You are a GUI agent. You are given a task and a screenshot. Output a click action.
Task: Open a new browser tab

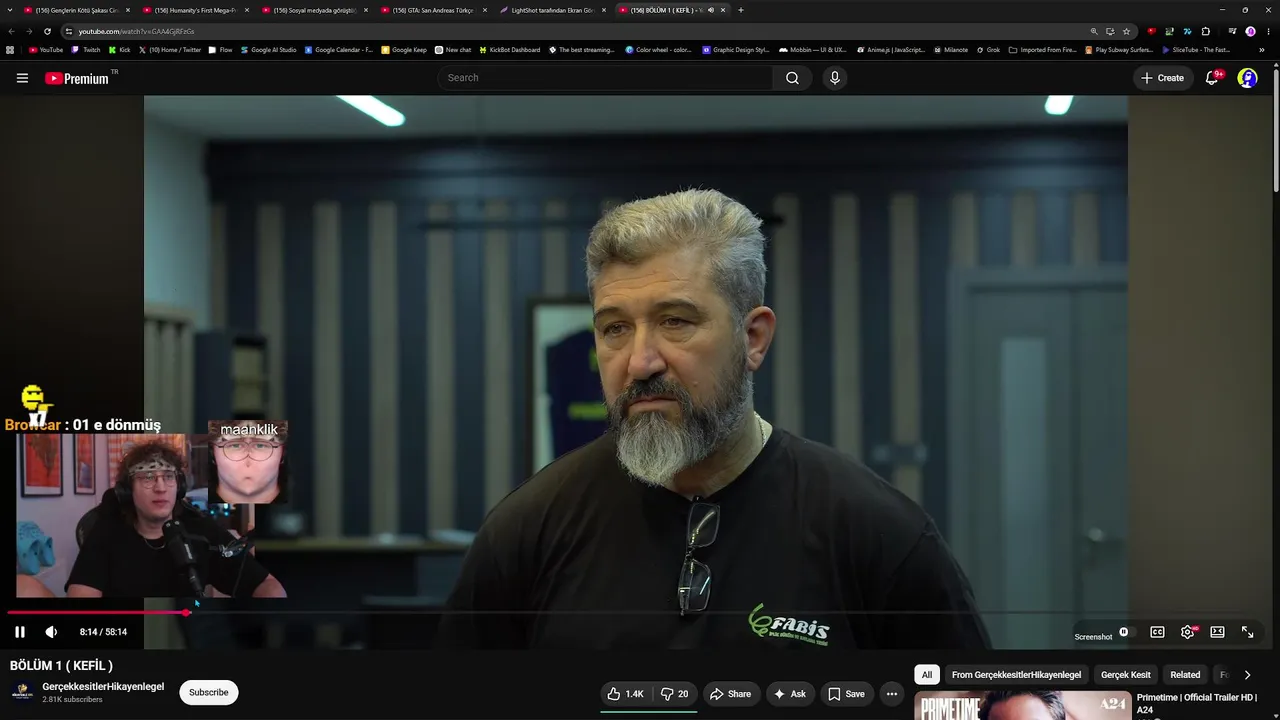pyautogui.click(x=740, y=10)
